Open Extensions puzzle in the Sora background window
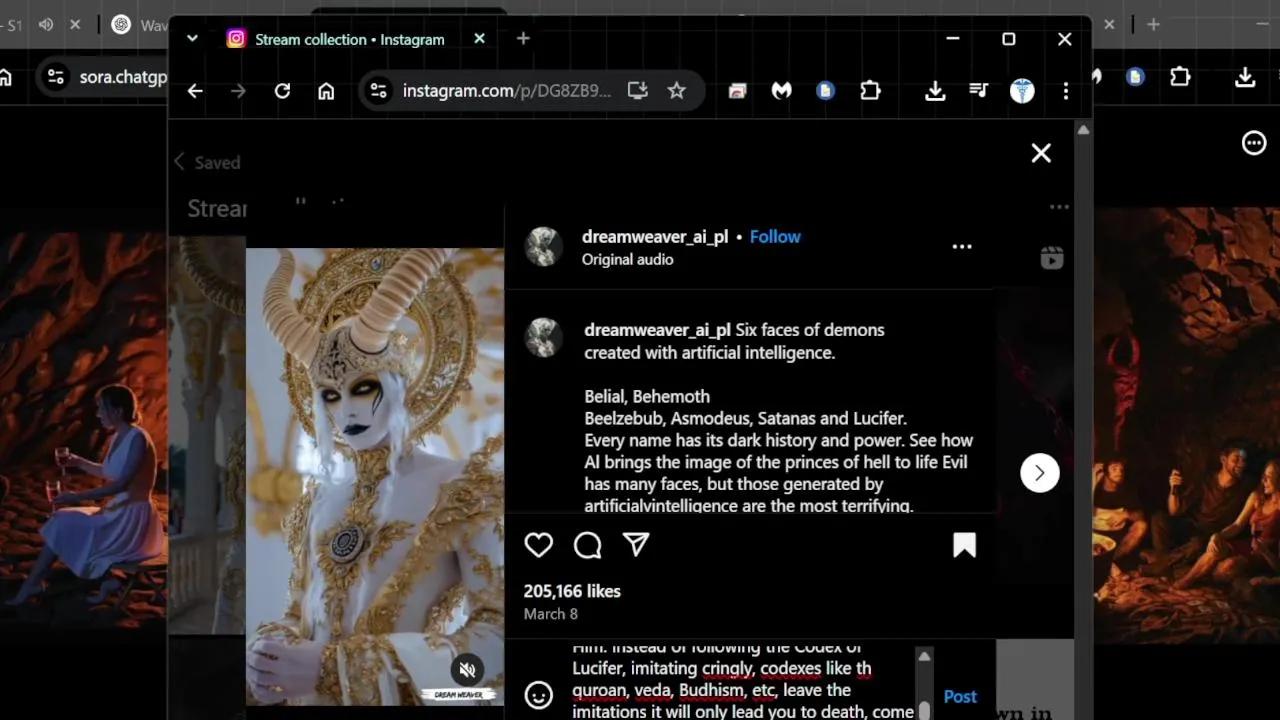Image resolution: width=1280 pixels, height=720 pixels. click(x=1180, y=77)
